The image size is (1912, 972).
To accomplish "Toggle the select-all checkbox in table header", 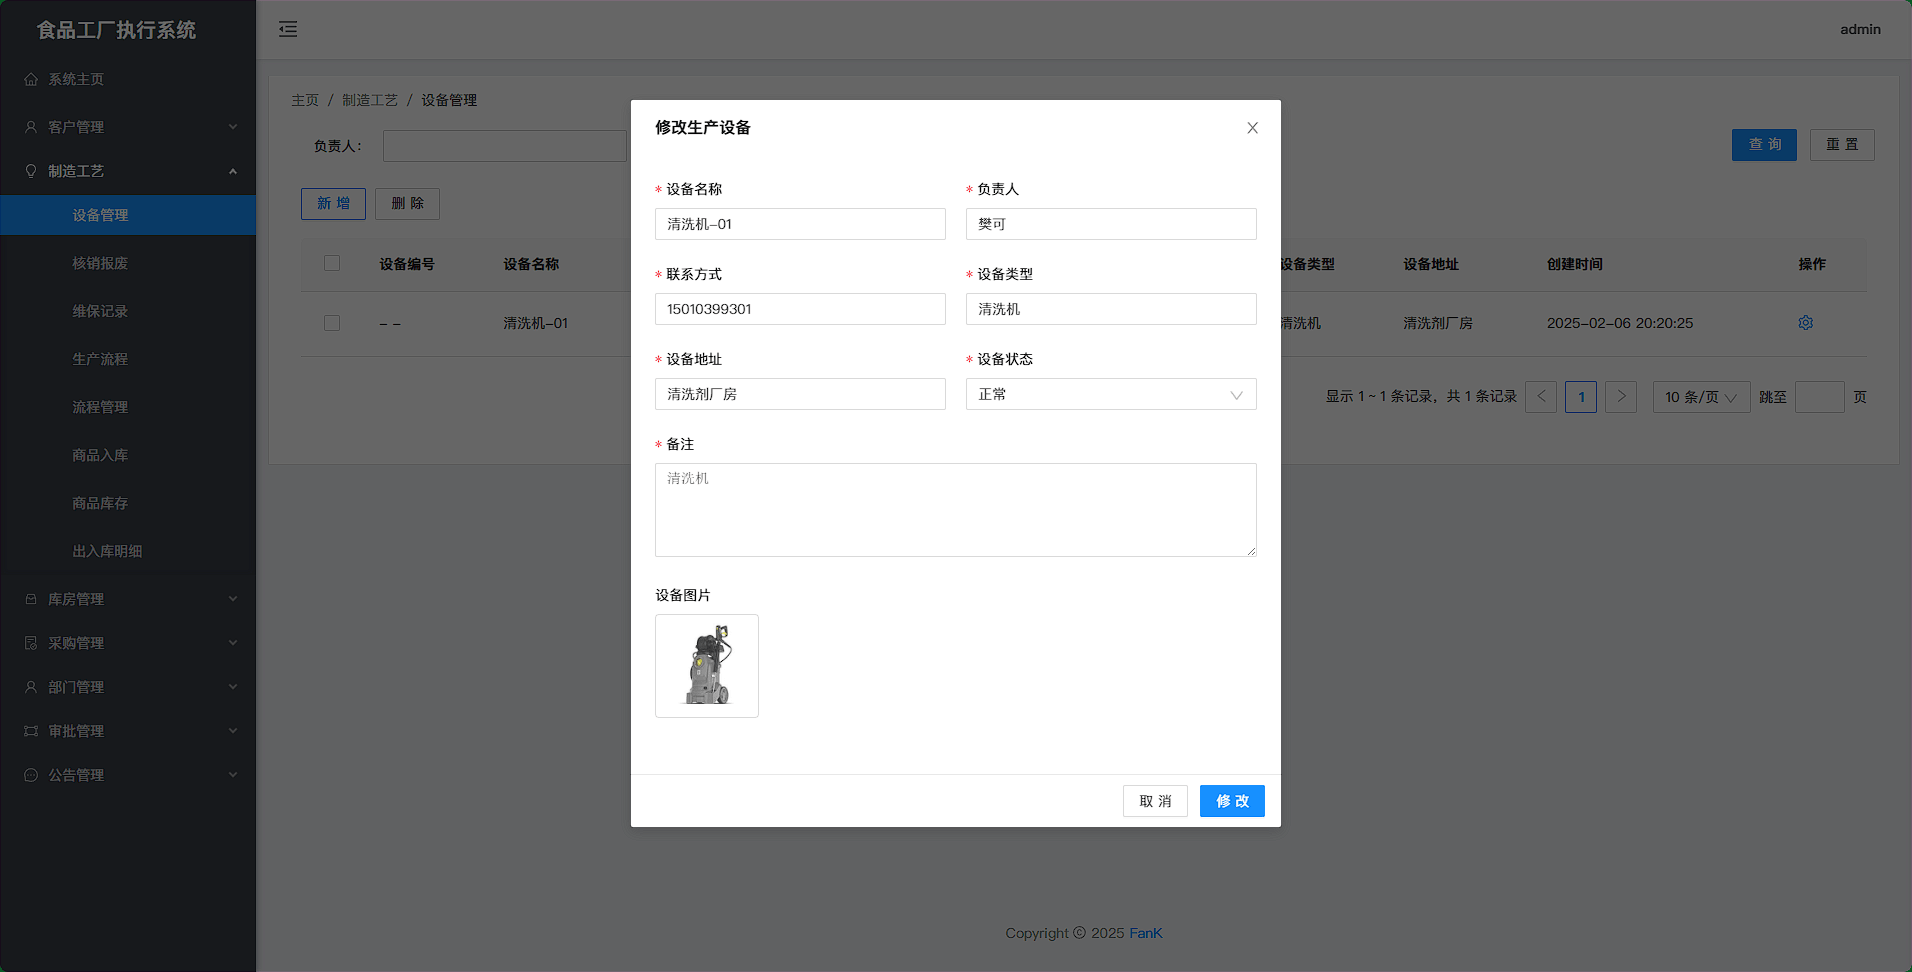I will (332, 263).
